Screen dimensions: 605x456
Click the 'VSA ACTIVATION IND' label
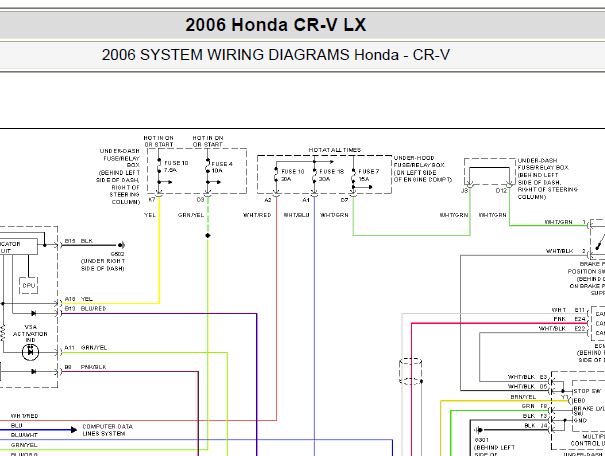point(30,333)
